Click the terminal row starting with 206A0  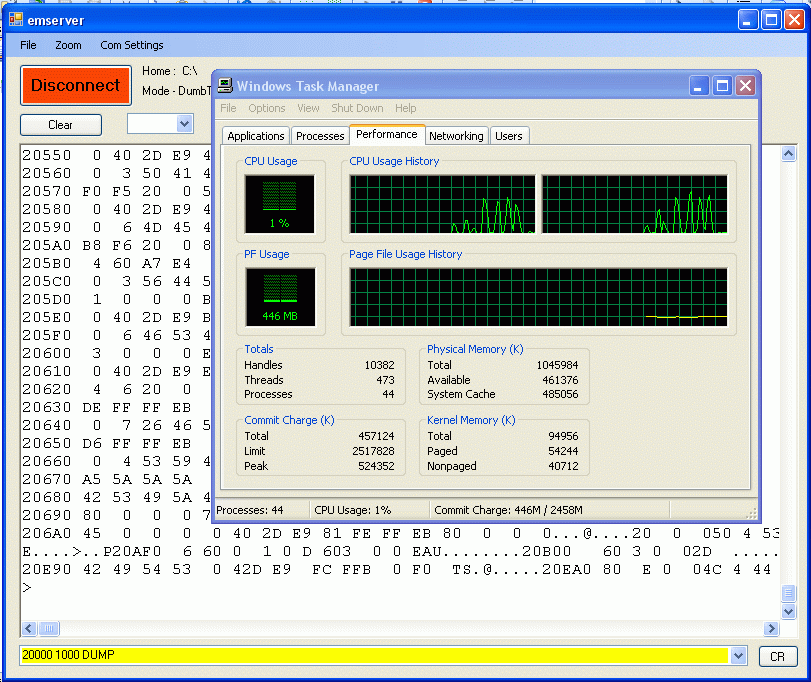click(x=401, y=533)
